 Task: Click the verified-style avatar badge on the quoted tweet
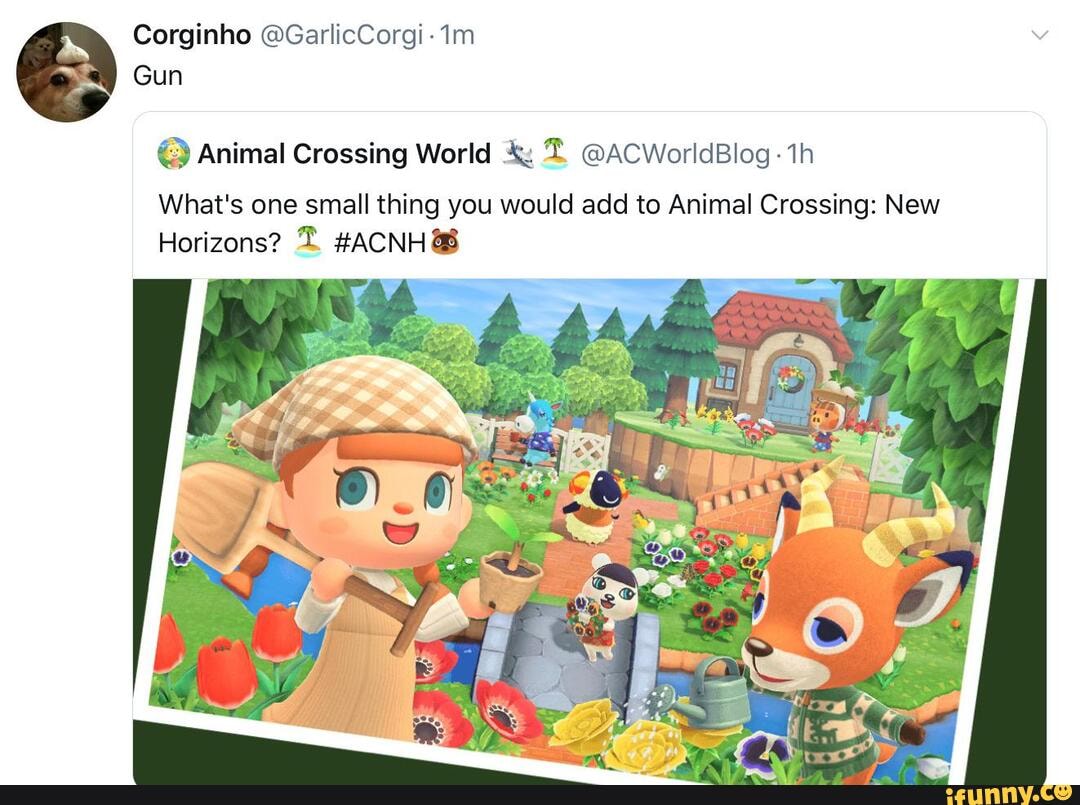pos(173,153)
